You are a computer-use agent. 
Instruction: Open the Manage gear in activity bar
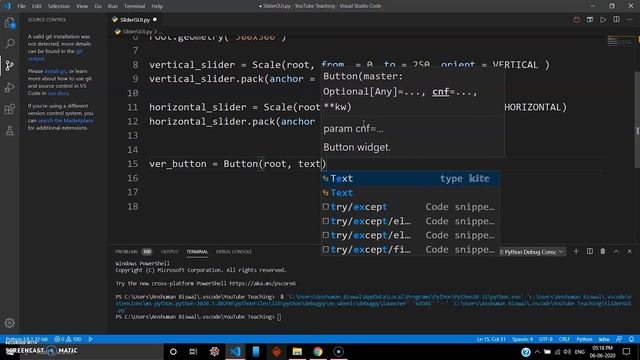coord(9,323)
